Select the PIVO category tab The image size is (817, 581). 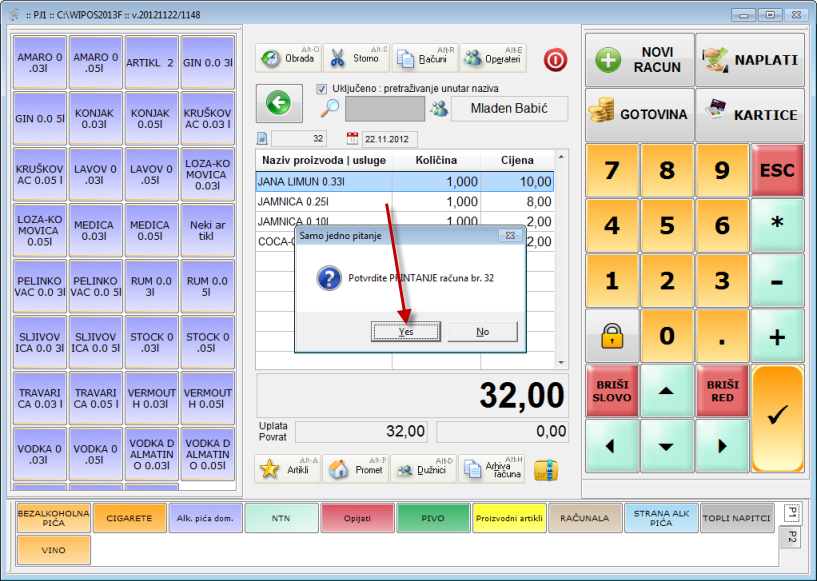[434, 518]
